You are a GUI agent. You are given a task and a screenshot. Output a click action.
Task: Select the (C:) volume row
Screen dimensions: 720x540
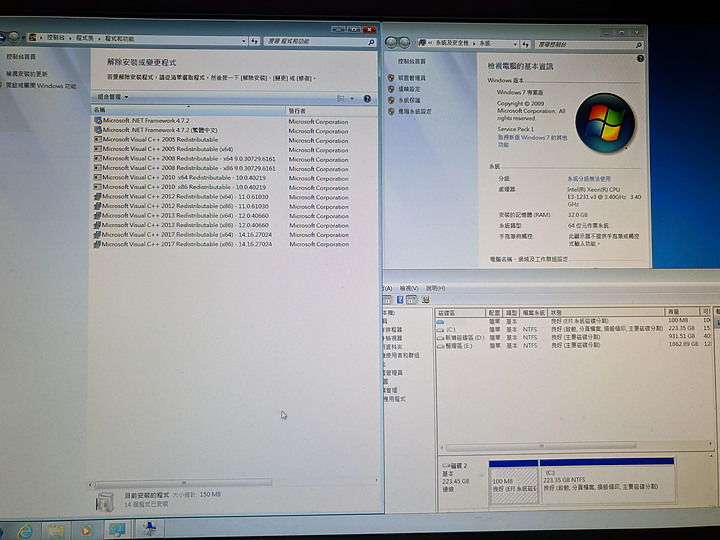[x=574, y=329]
